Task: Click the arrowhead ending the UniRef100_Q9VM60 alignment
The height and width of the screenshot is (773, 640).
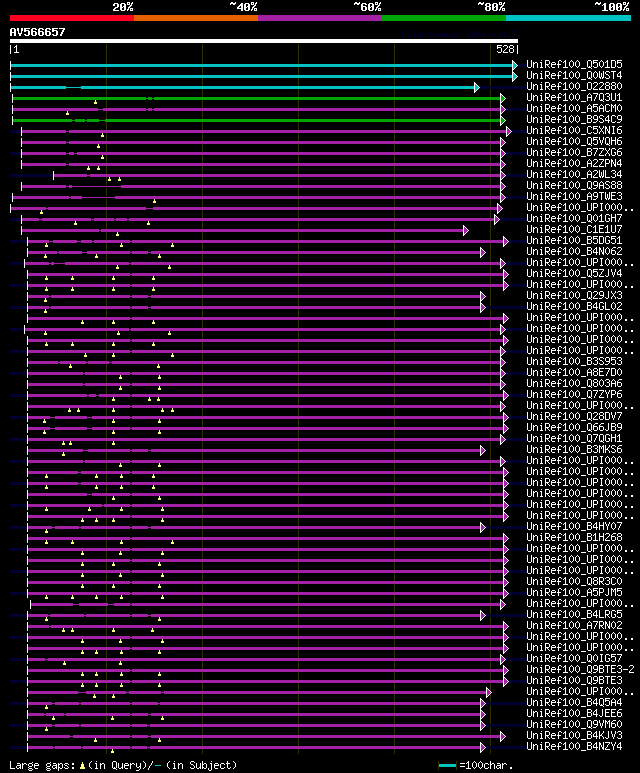Action: (x=483, y=725)
